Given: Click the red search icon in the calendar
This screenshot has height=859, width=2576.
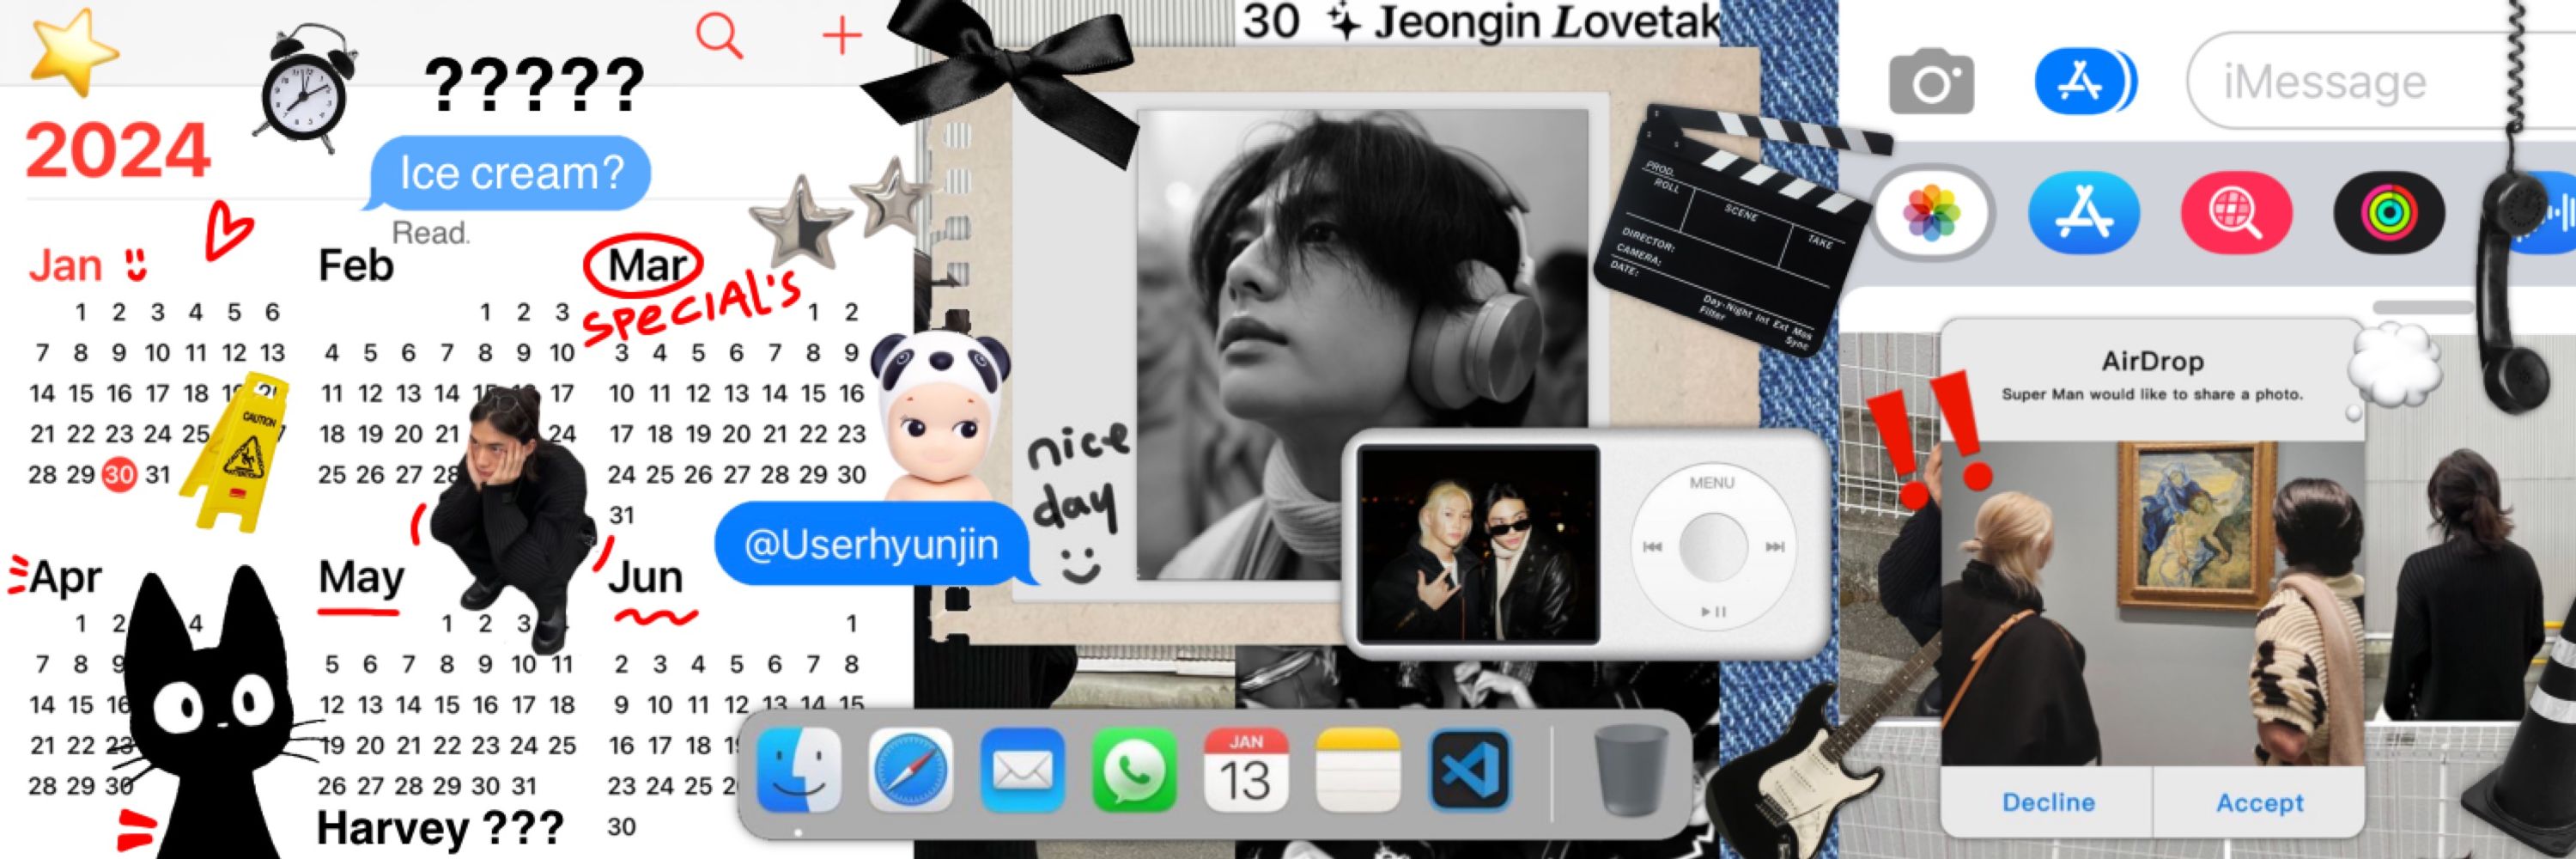Looking at the screenshot, I should tap(719, 37).
